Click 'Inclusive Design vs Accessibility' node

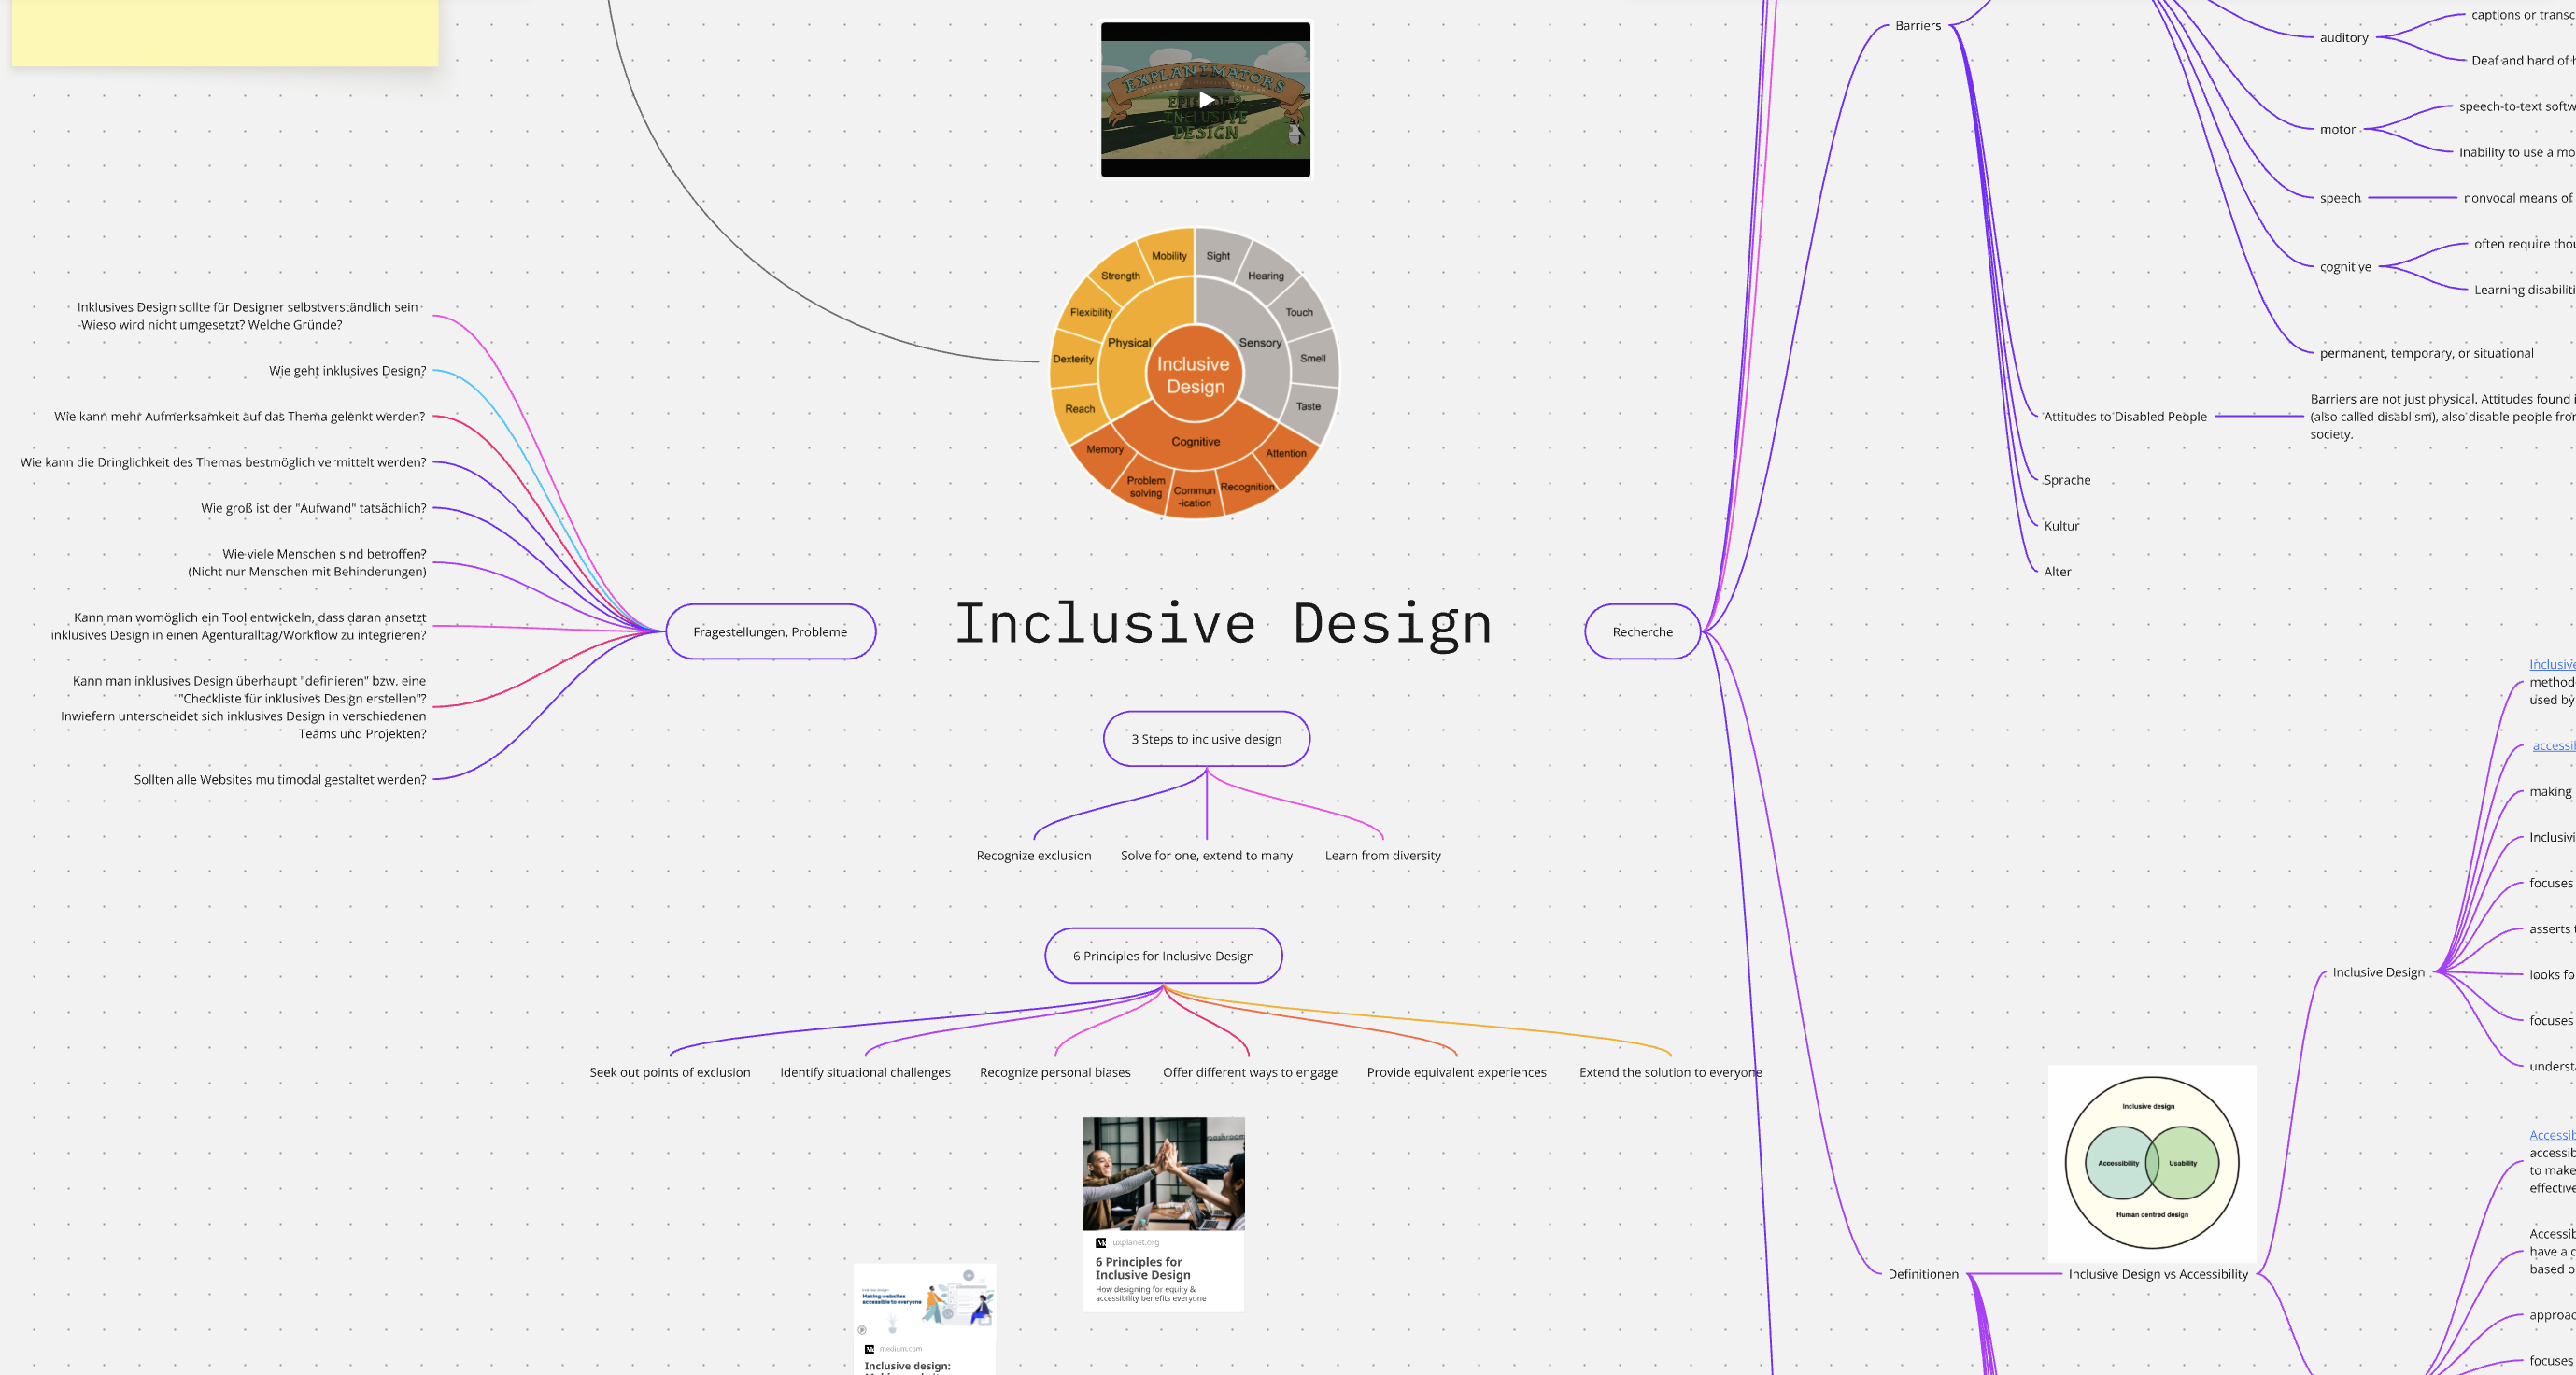coord(2157,1274)
